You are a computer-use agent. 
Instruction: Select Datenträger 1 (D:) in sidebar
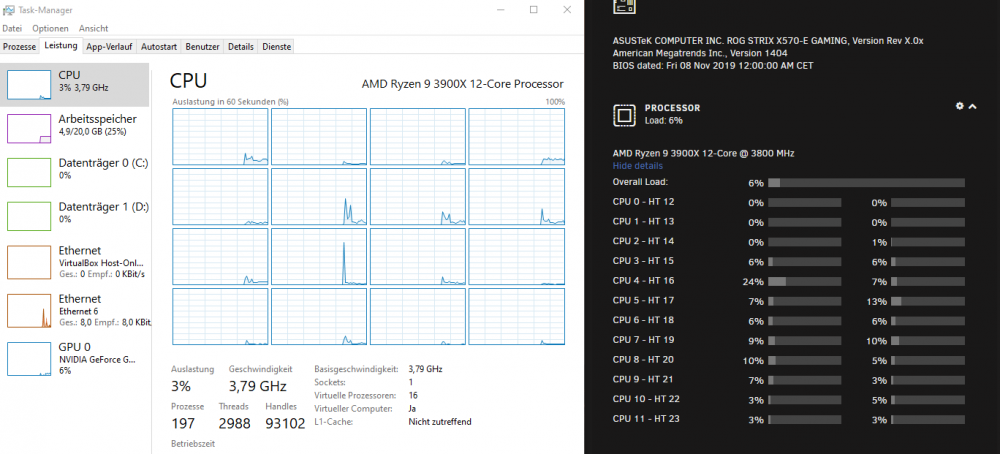click(75, 216)
